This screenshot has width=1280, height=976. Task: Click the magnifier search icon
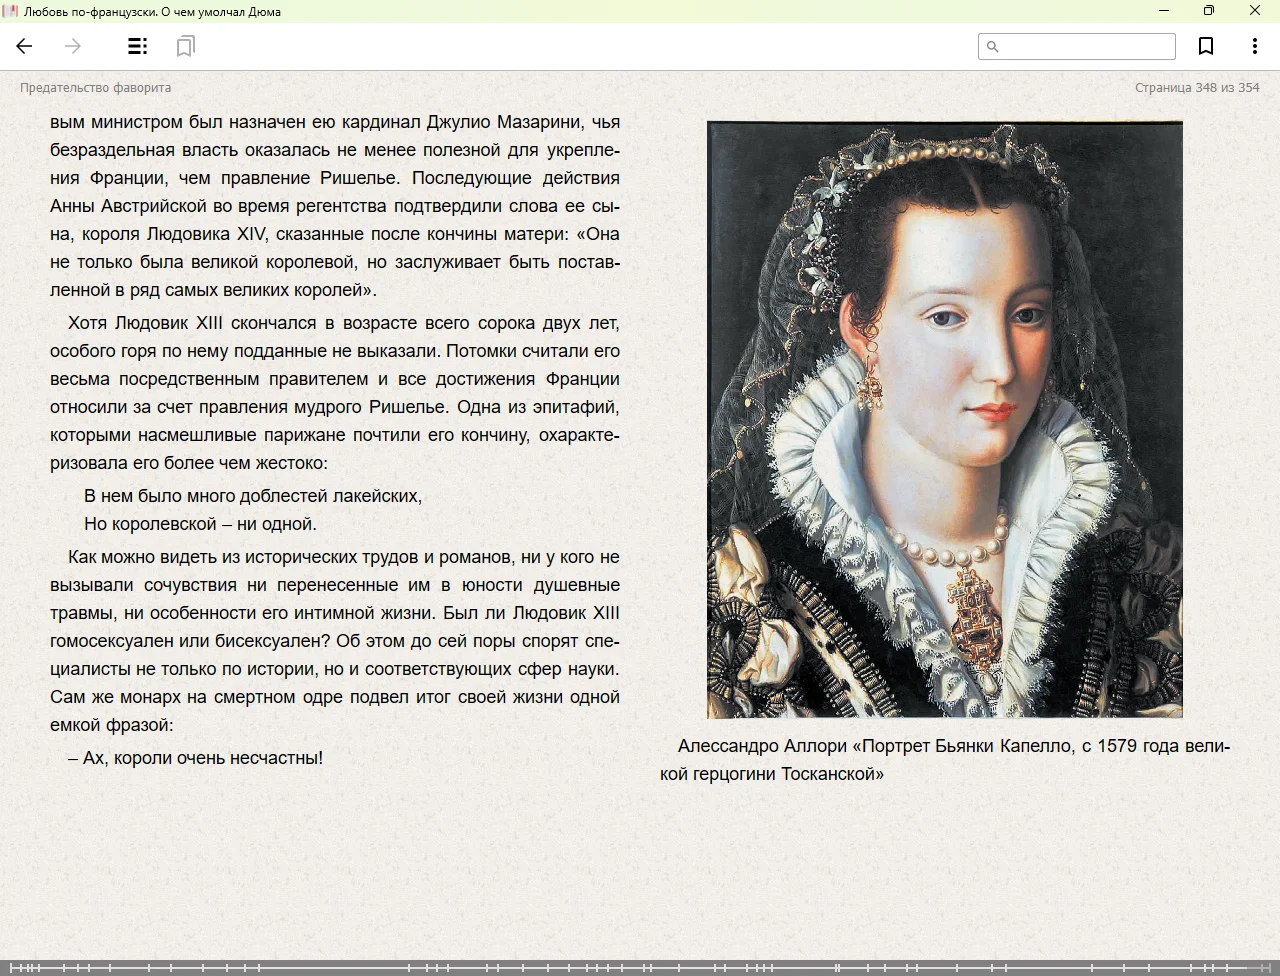(992, 46)
